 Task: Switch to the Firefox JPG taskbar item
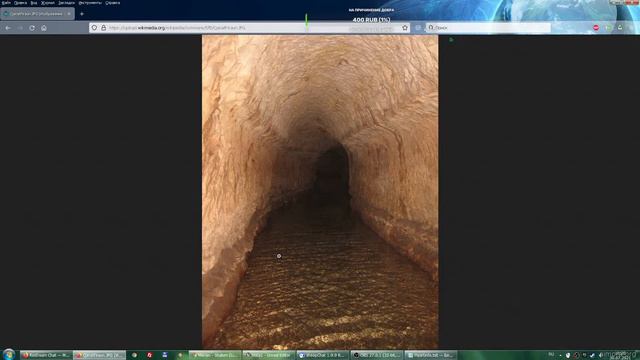pos(100,355)
